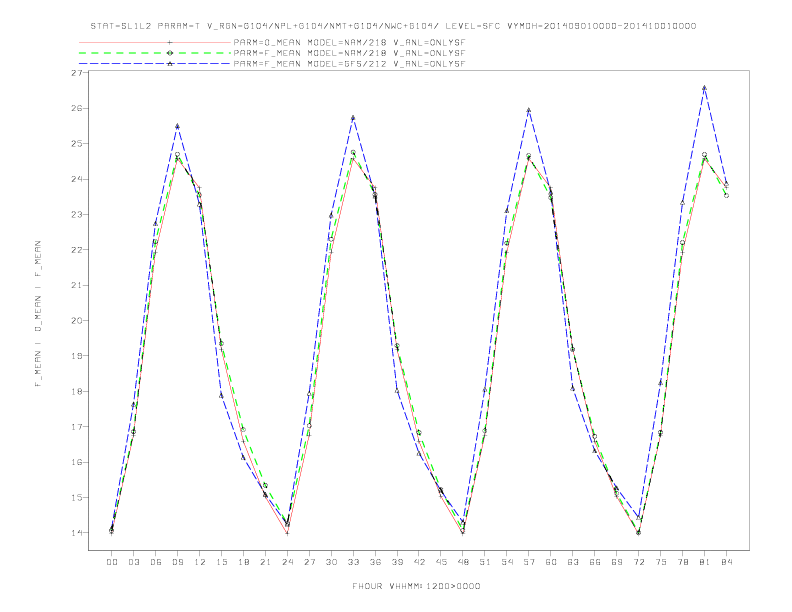This screenshot has width=792, height=612.
Task: Click the x-axis tick label 24
Action: pos(287,562)
